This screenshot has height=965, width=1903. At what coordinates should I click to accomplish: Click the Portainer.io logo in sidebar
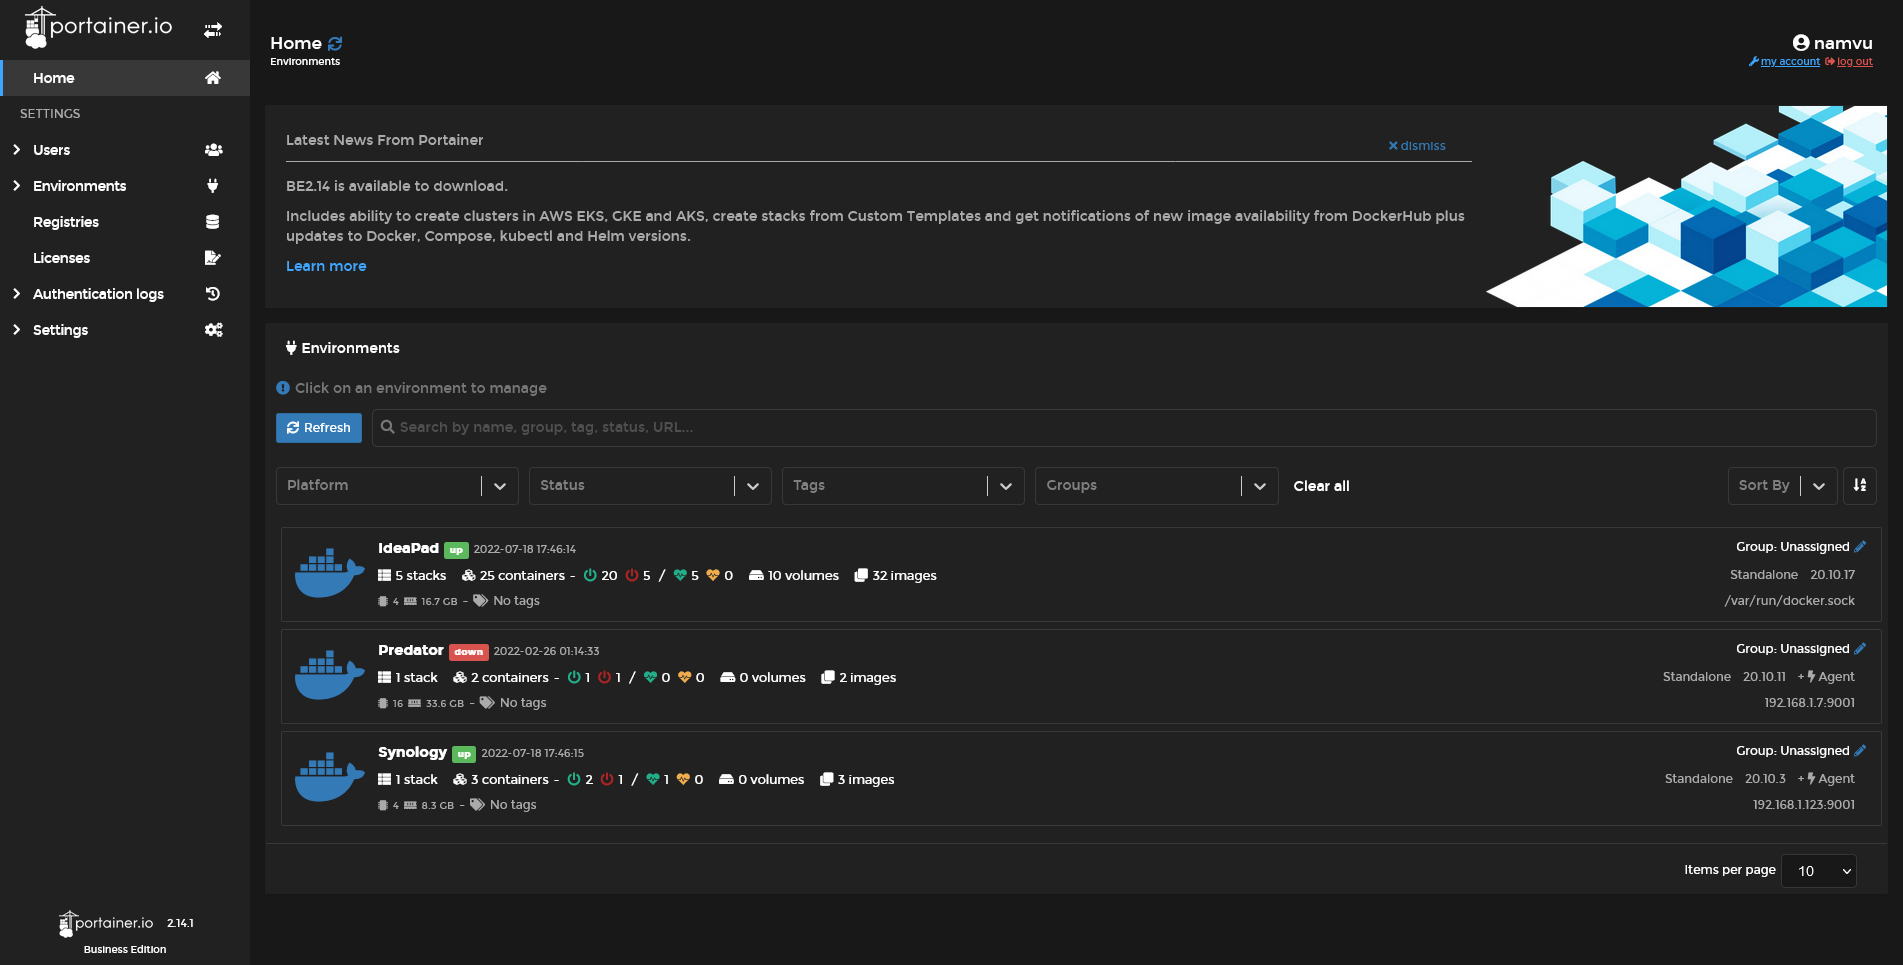(x=98, y=27)
